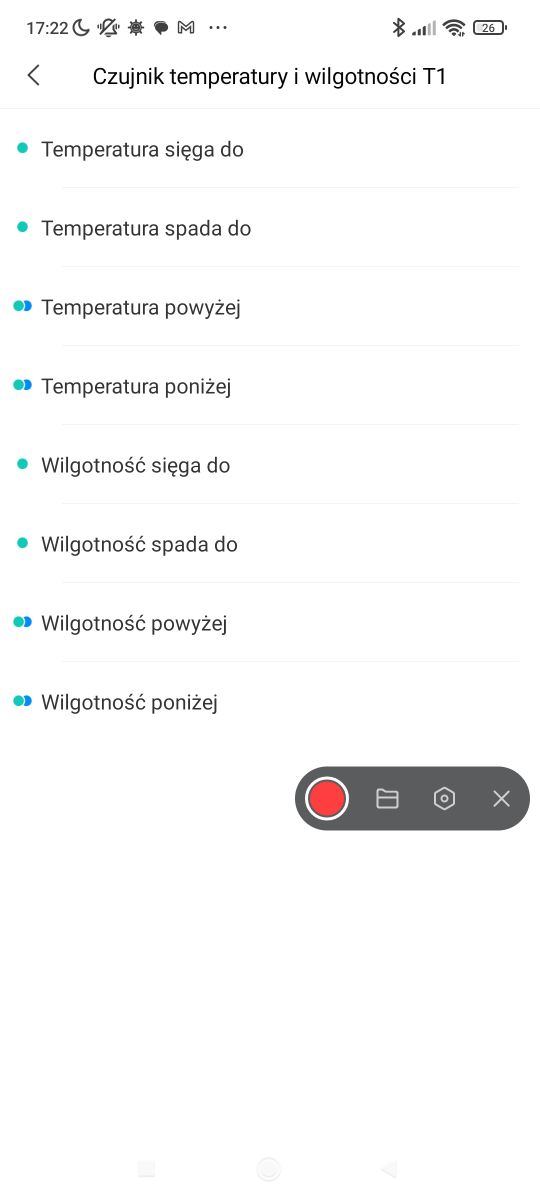Tap 'Temperatura powyżej' option
Viewport: 540px width, 1200px height.
tap(270, 307)
